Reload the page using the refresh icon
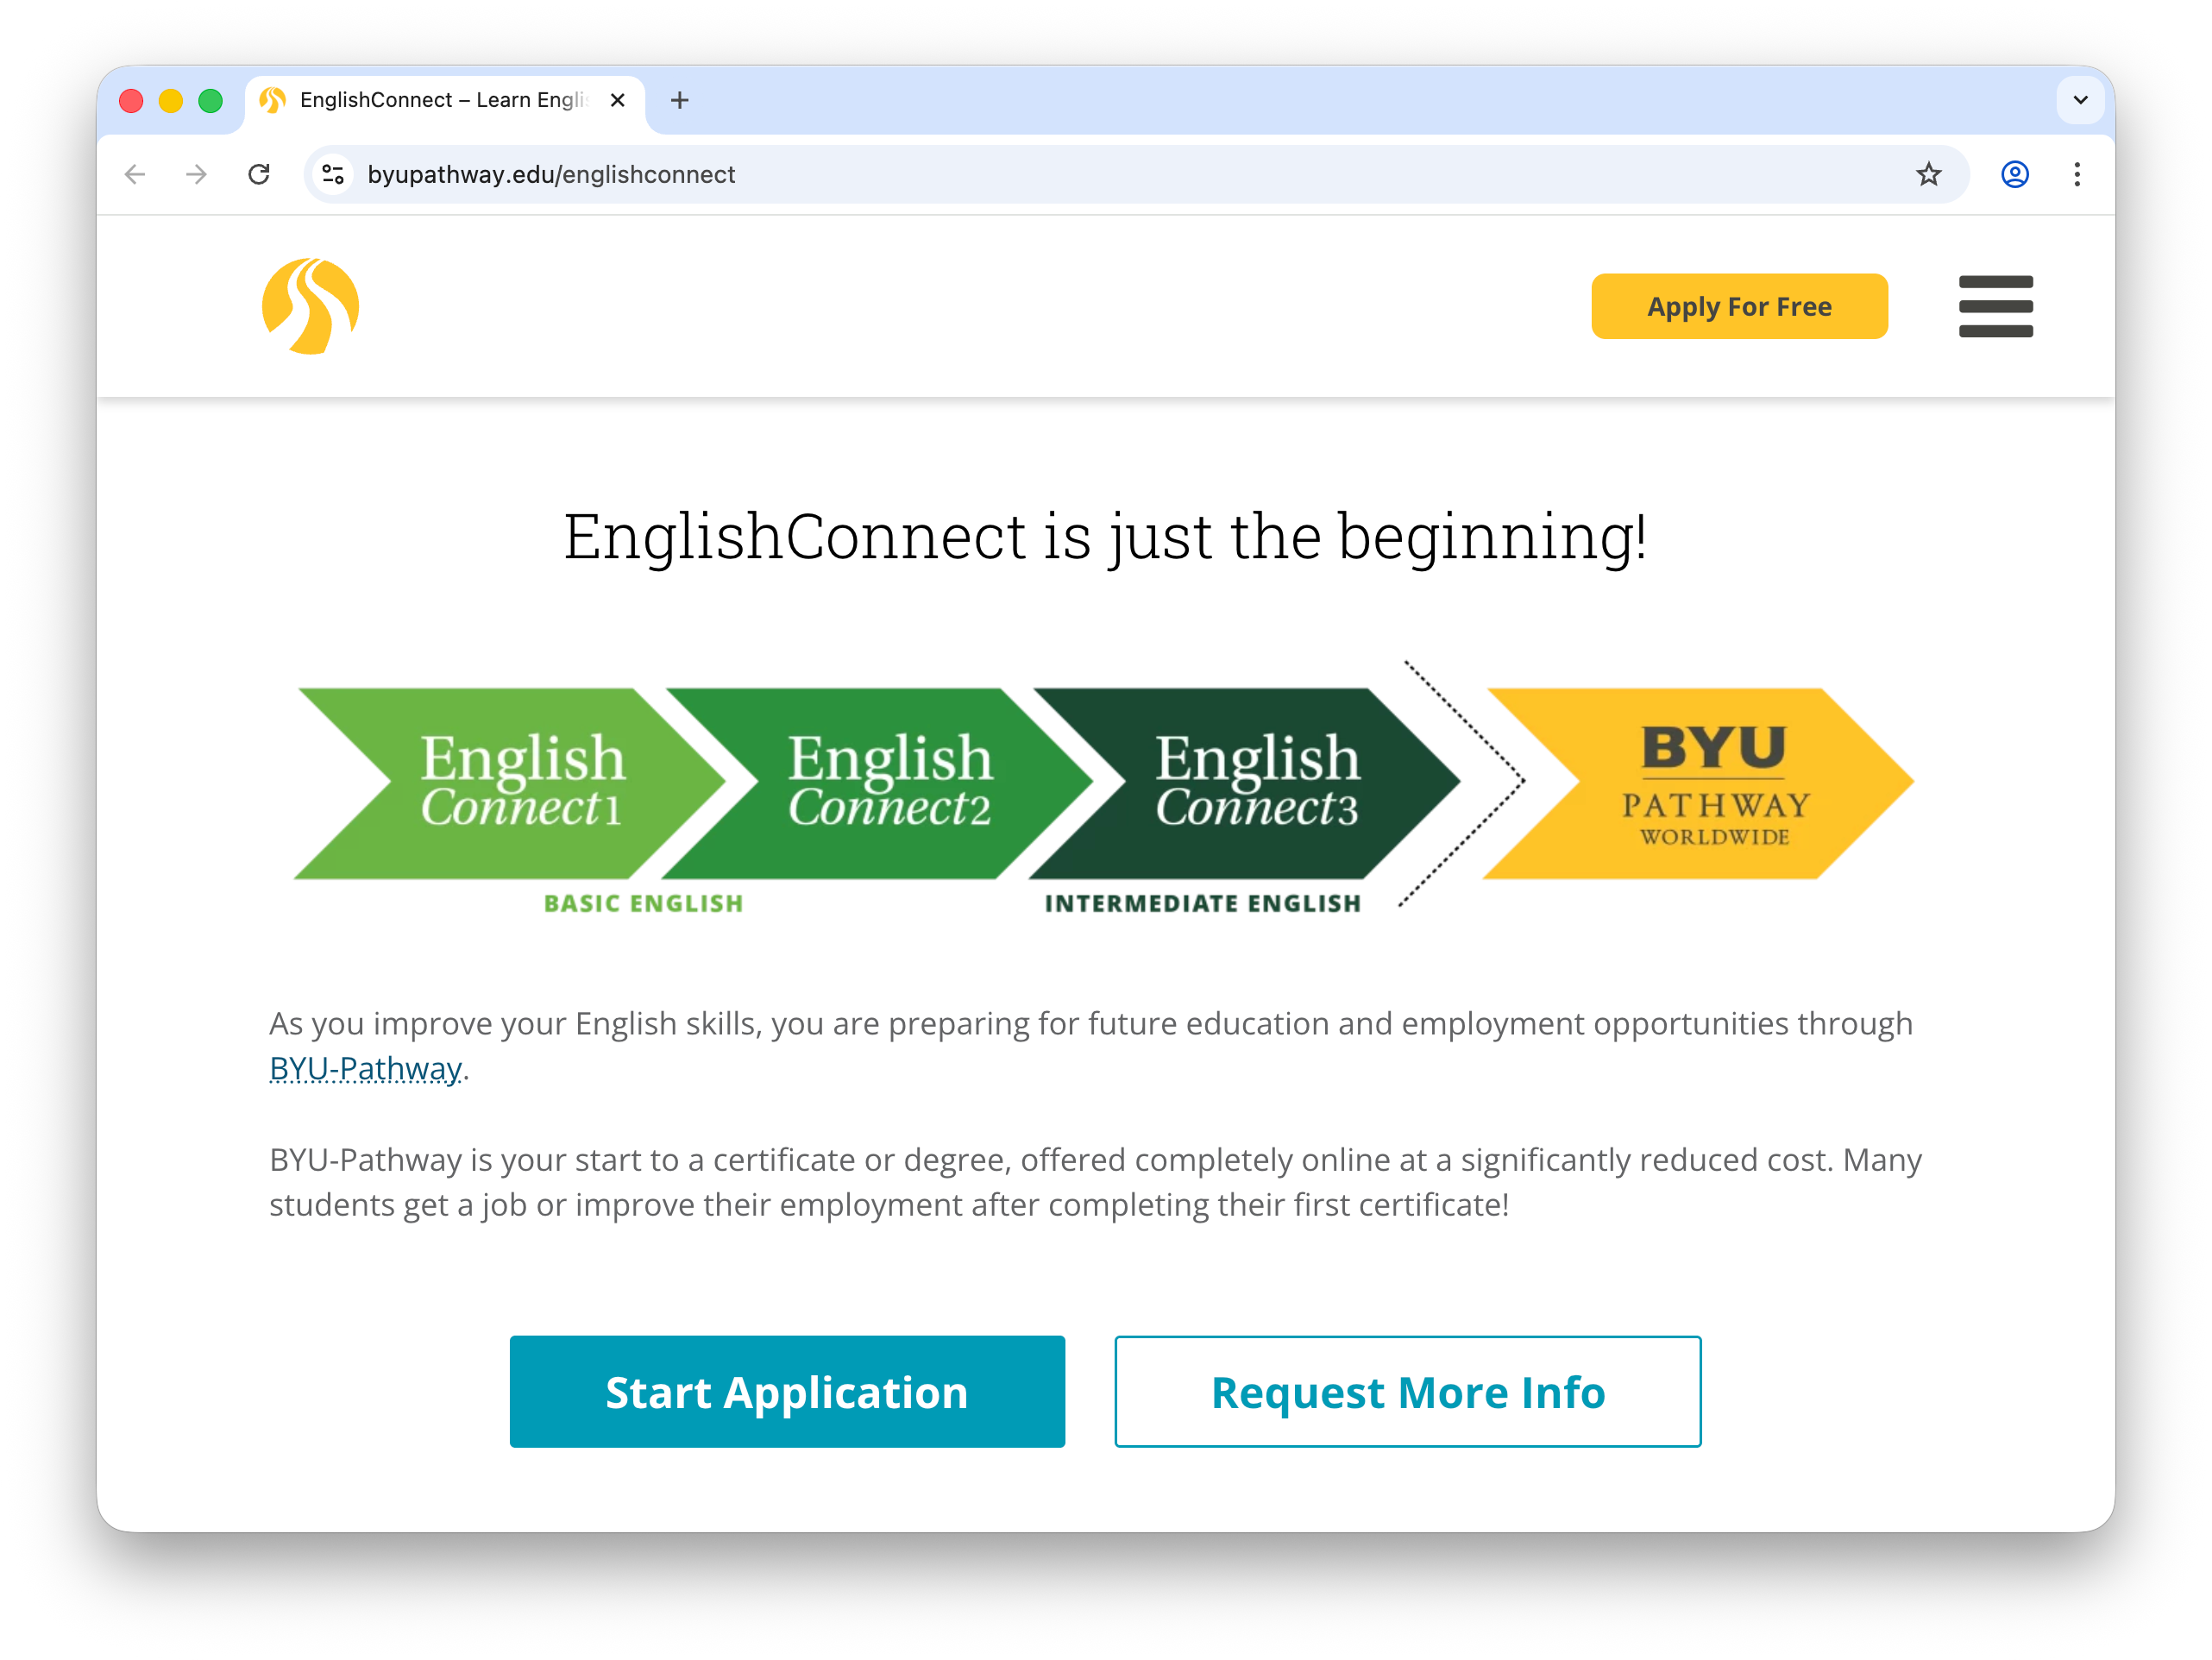2212x1660 pixels. click(x=259, y=174)
